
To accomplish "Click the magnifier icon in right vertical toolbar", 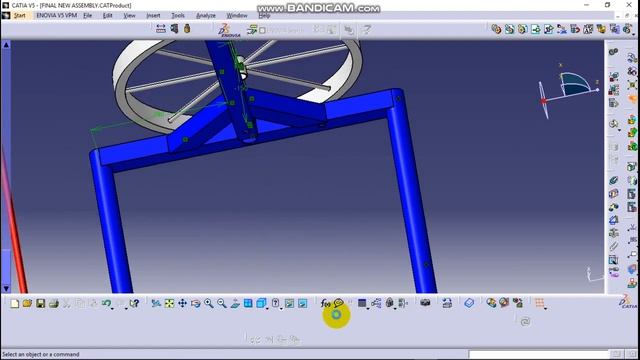I will pyautogui.click(x=613, y=124).
